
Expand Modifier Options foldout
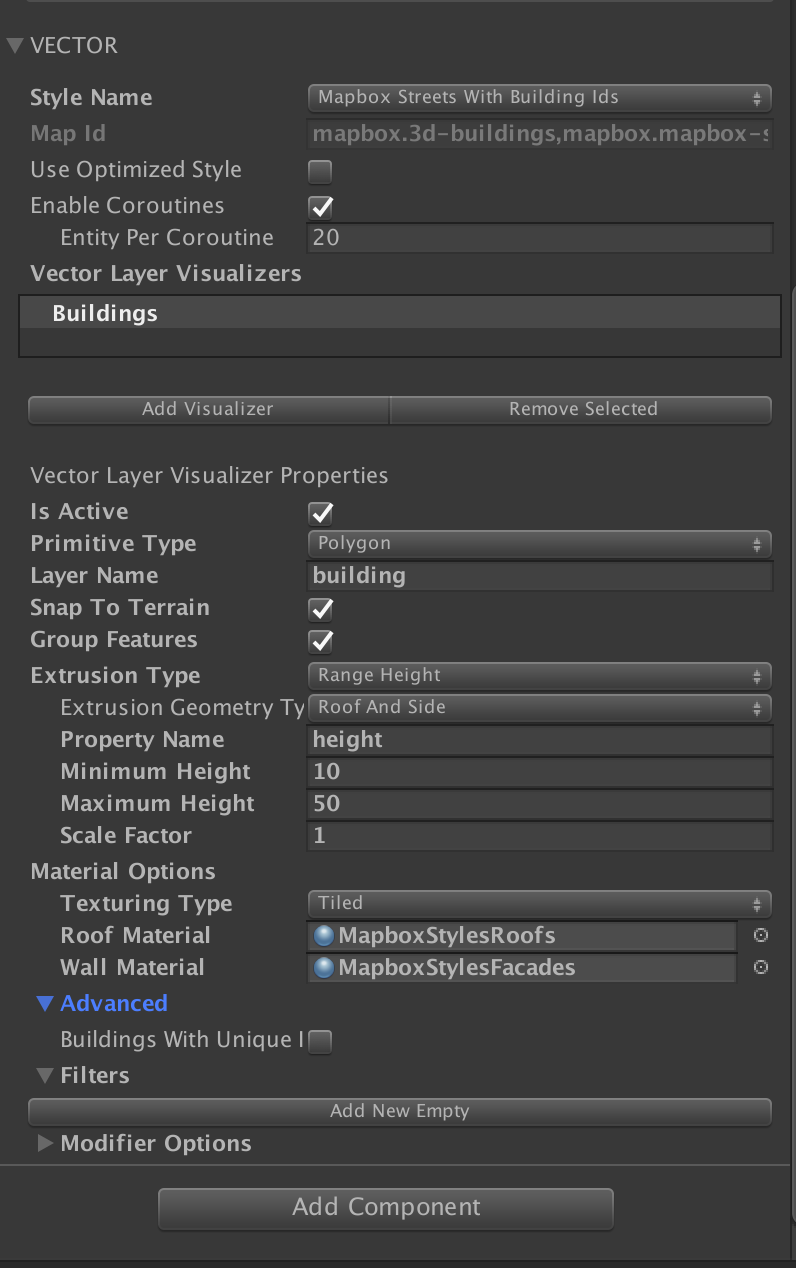[45, 1144]
